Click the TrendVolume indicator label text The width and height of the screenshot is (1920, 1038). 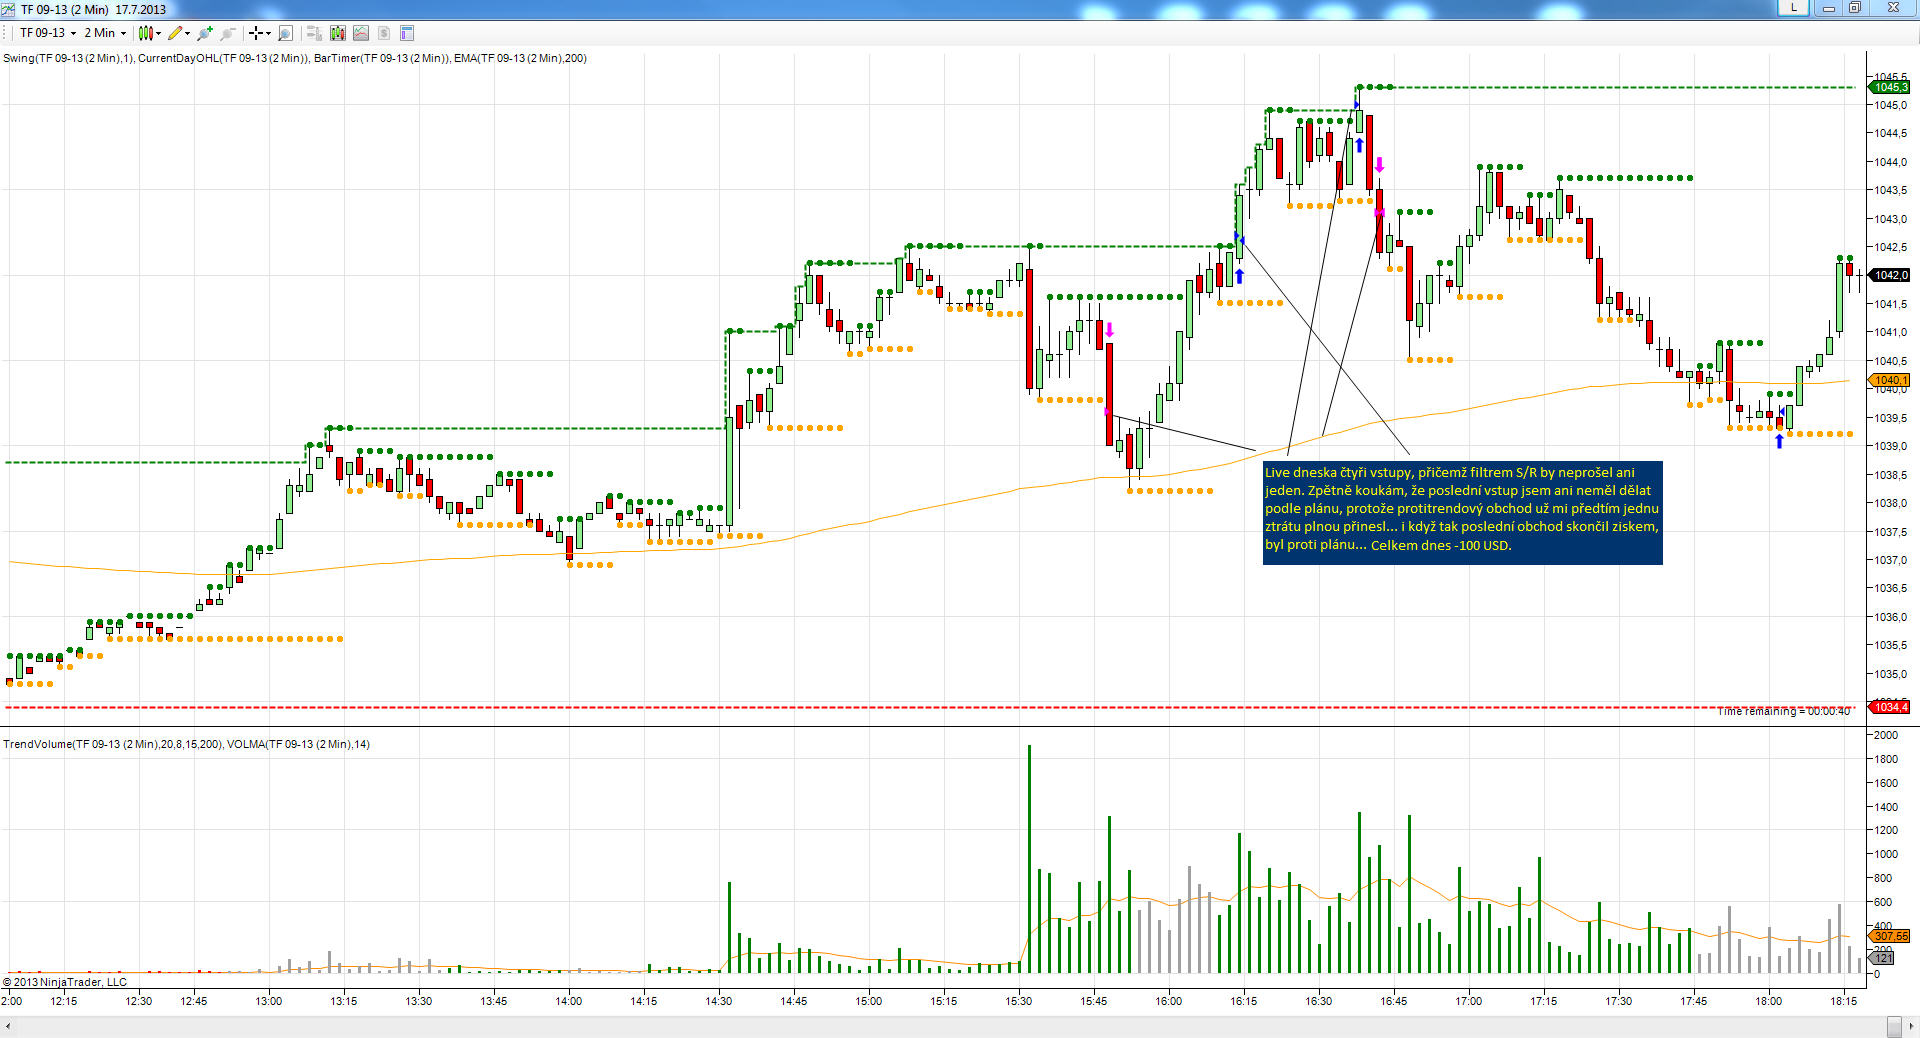coord(113,744)
